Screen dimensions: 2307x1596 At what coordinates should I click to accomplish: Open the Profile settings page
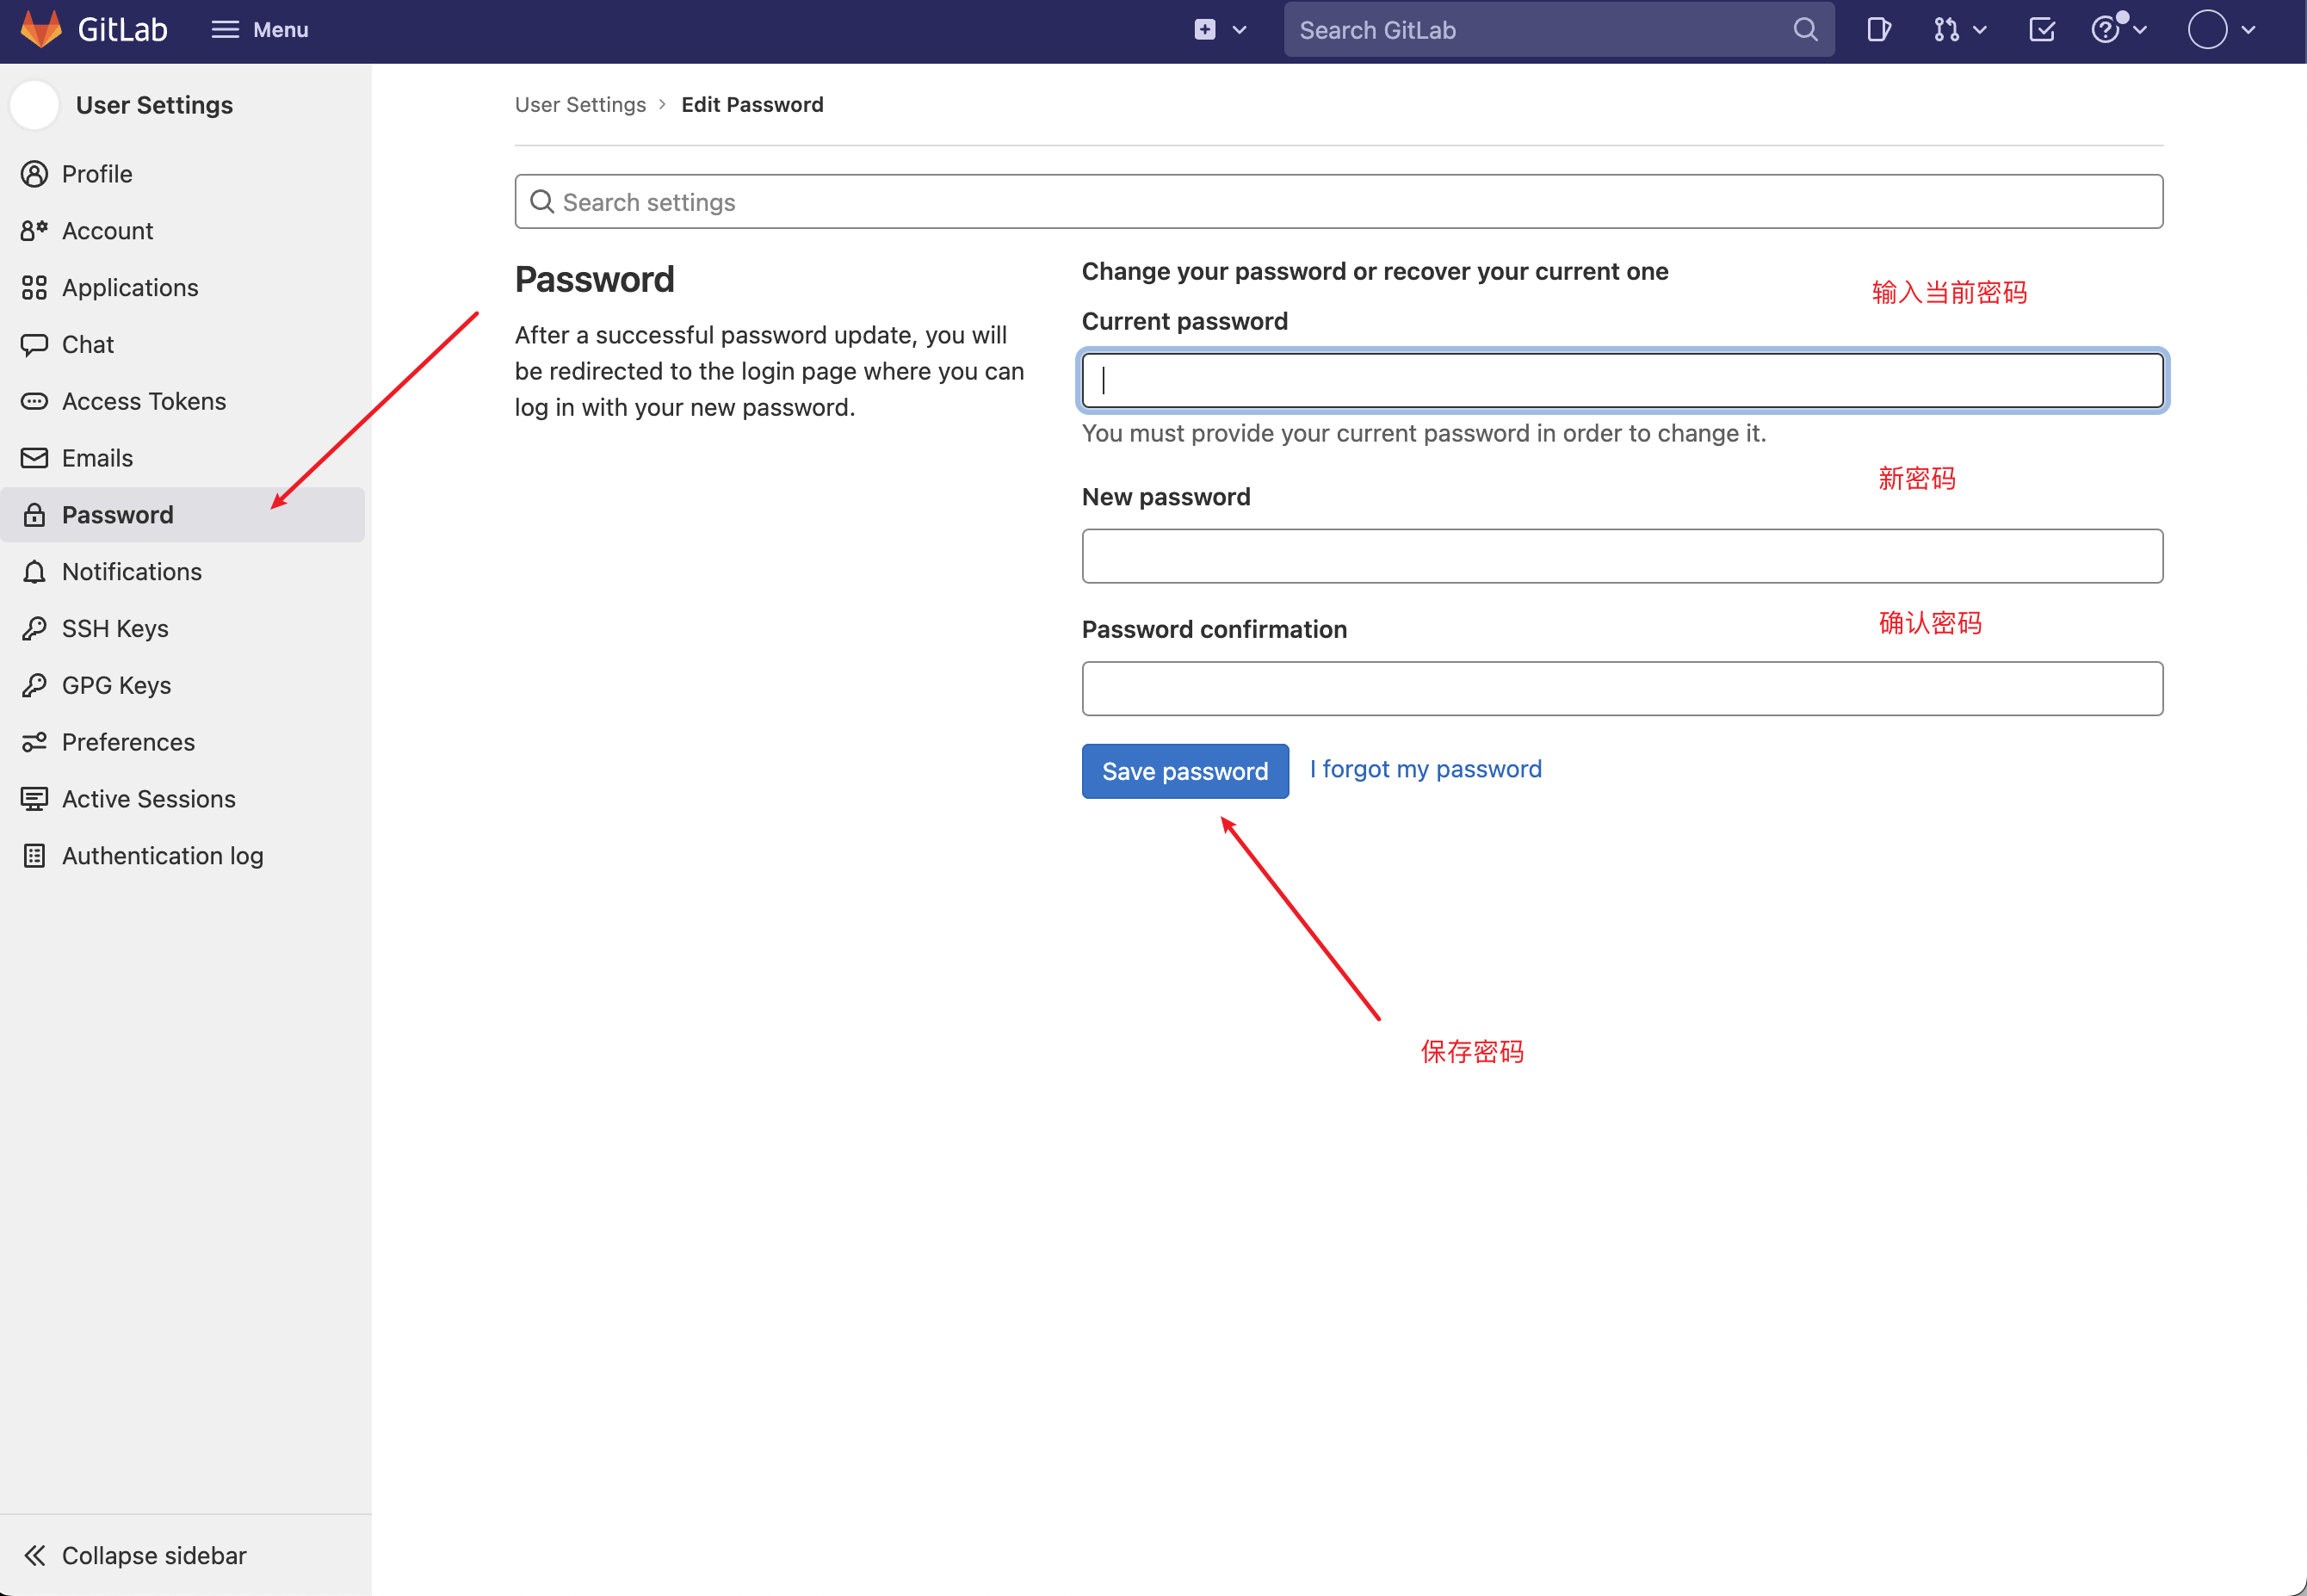pyautogui.click(x=98, y=172)
